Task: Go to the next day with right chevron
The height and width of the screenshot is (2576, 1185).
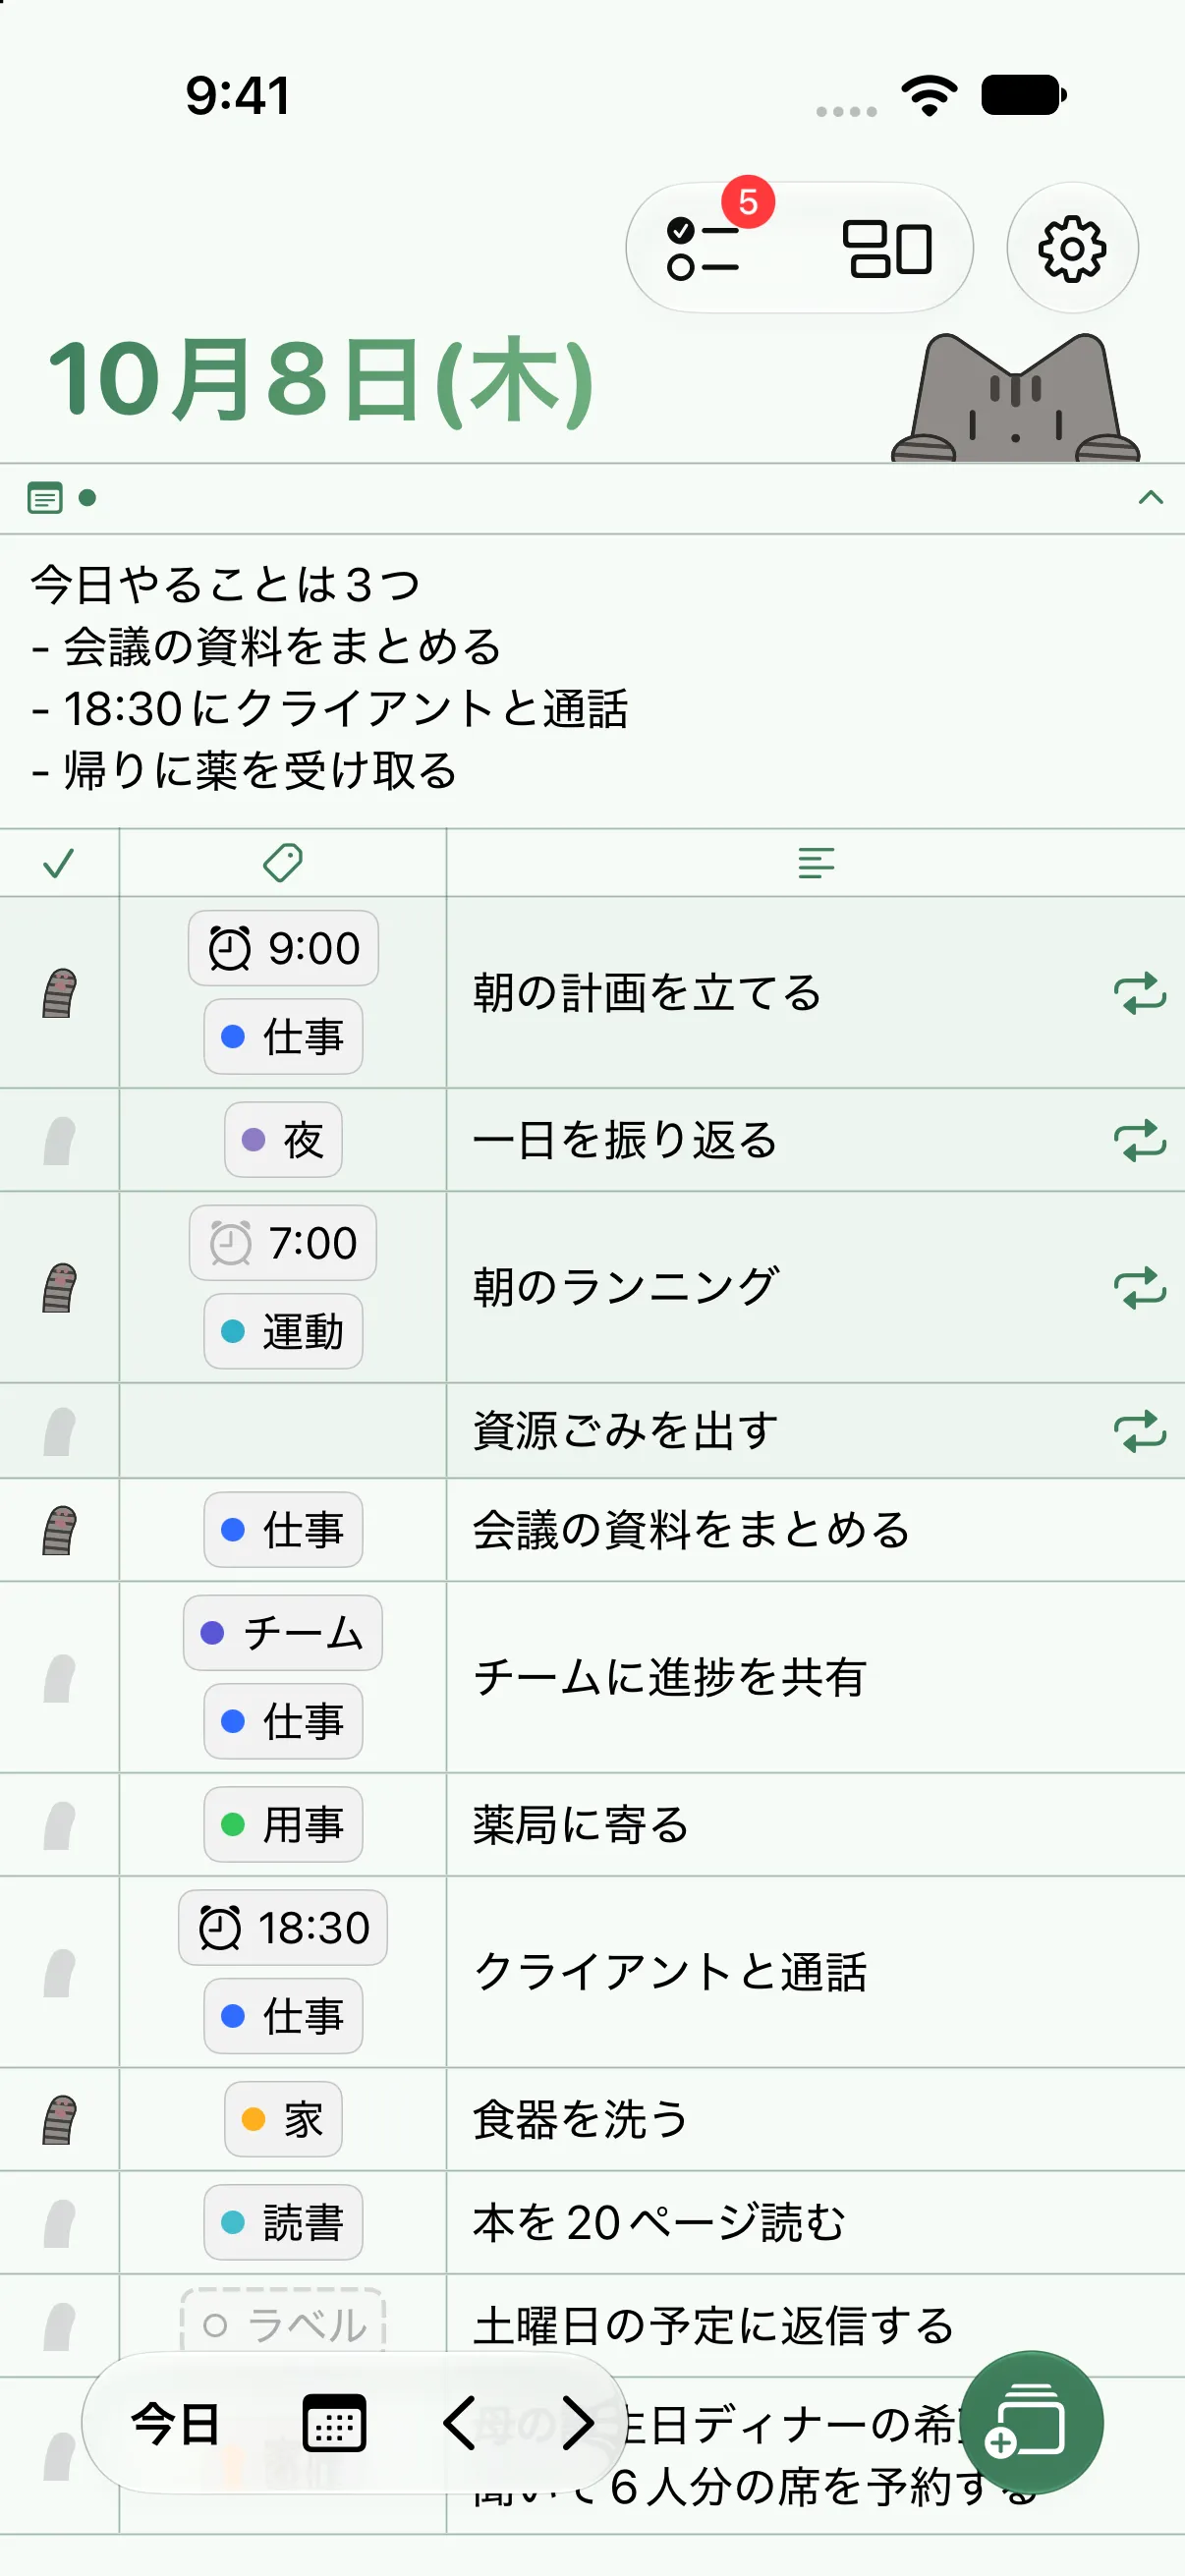Action: [x=578, y=2424]
